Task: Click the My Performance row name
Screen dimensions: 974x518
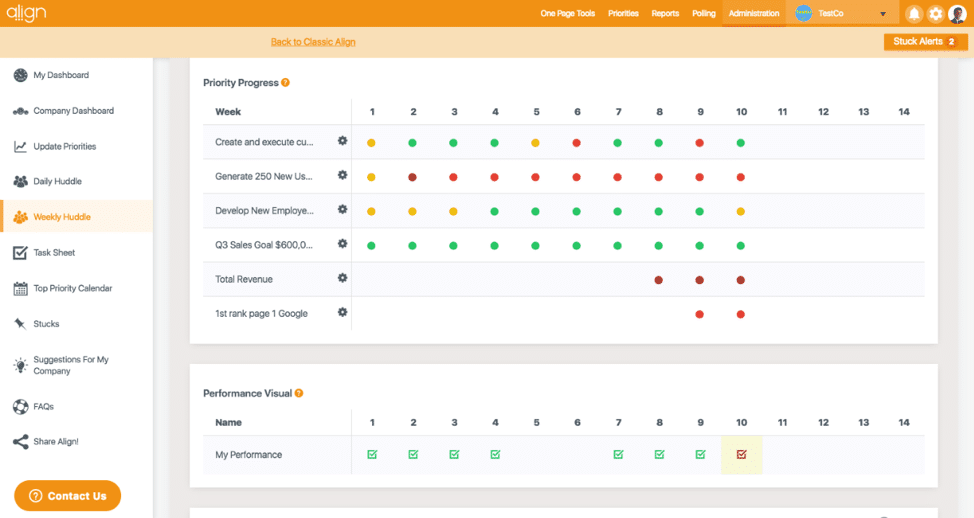Action: pos(248,455)
